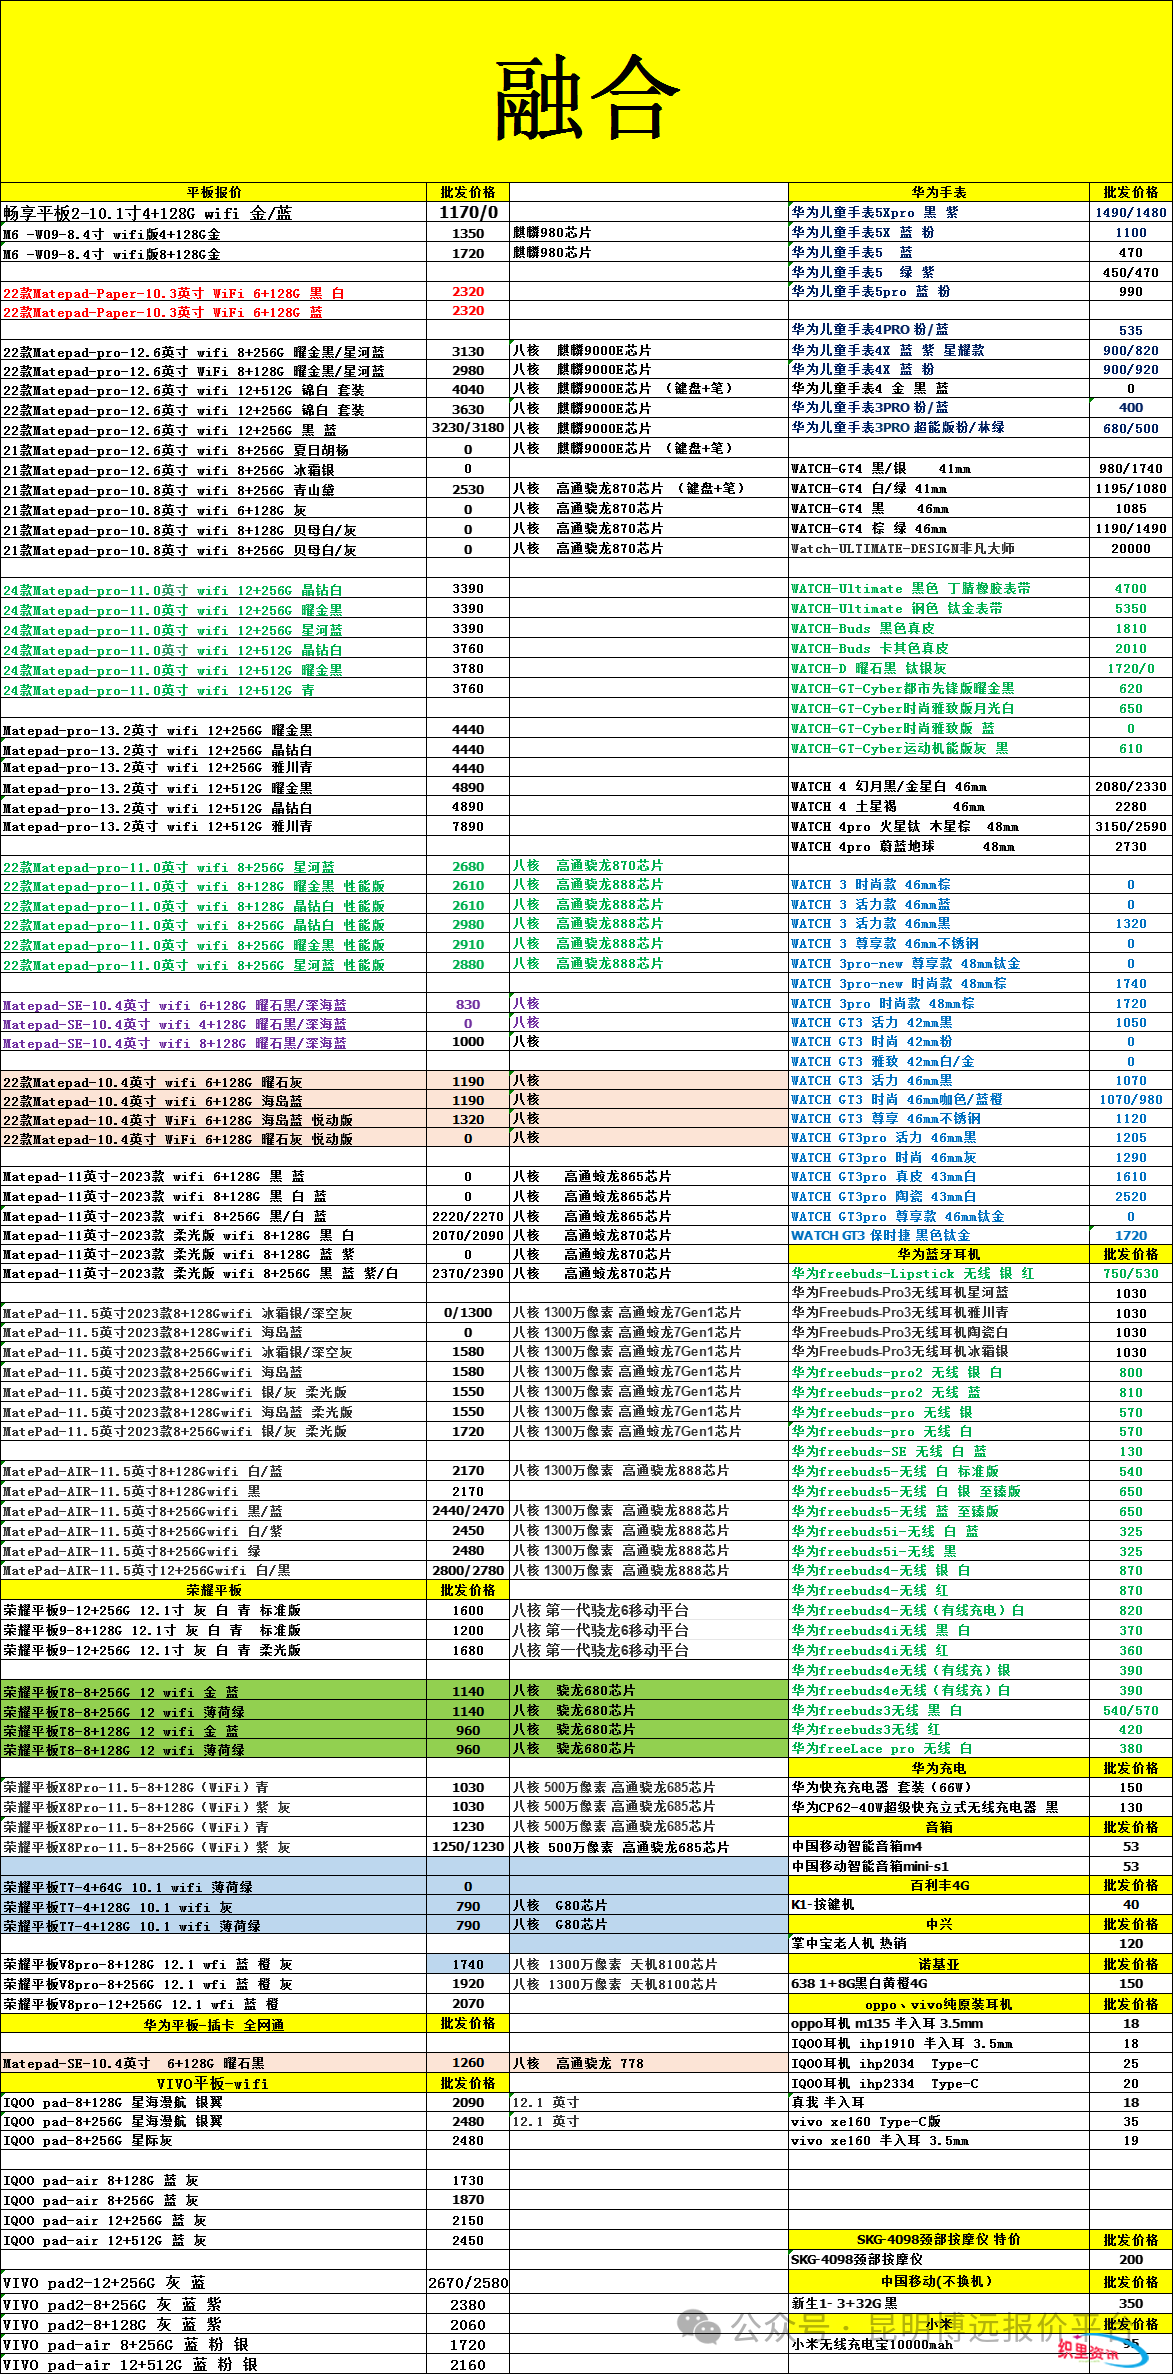
Task: Select oppo、vivo纯原装耳机 header
Action: [x=939, y=2004]
